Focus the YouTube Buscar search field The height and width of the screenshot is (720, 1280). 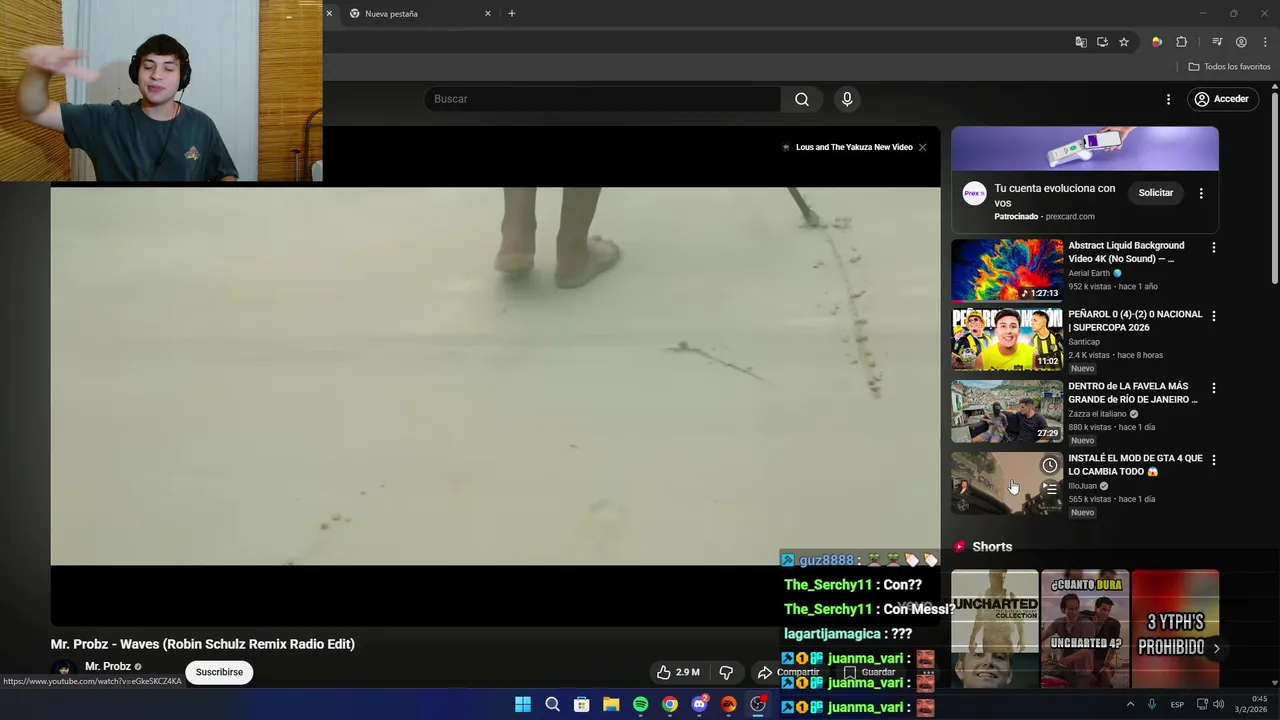(x=602, y=99)
